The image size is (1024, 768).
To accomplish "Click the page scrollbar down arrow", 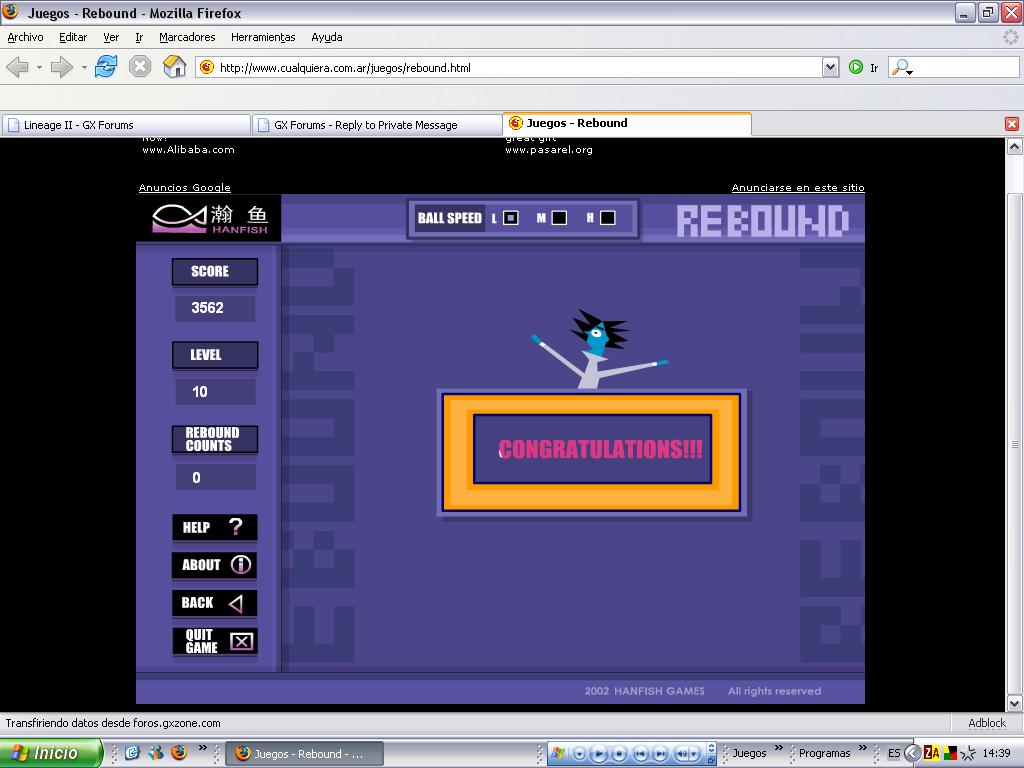I will [x=1014, y=703].
